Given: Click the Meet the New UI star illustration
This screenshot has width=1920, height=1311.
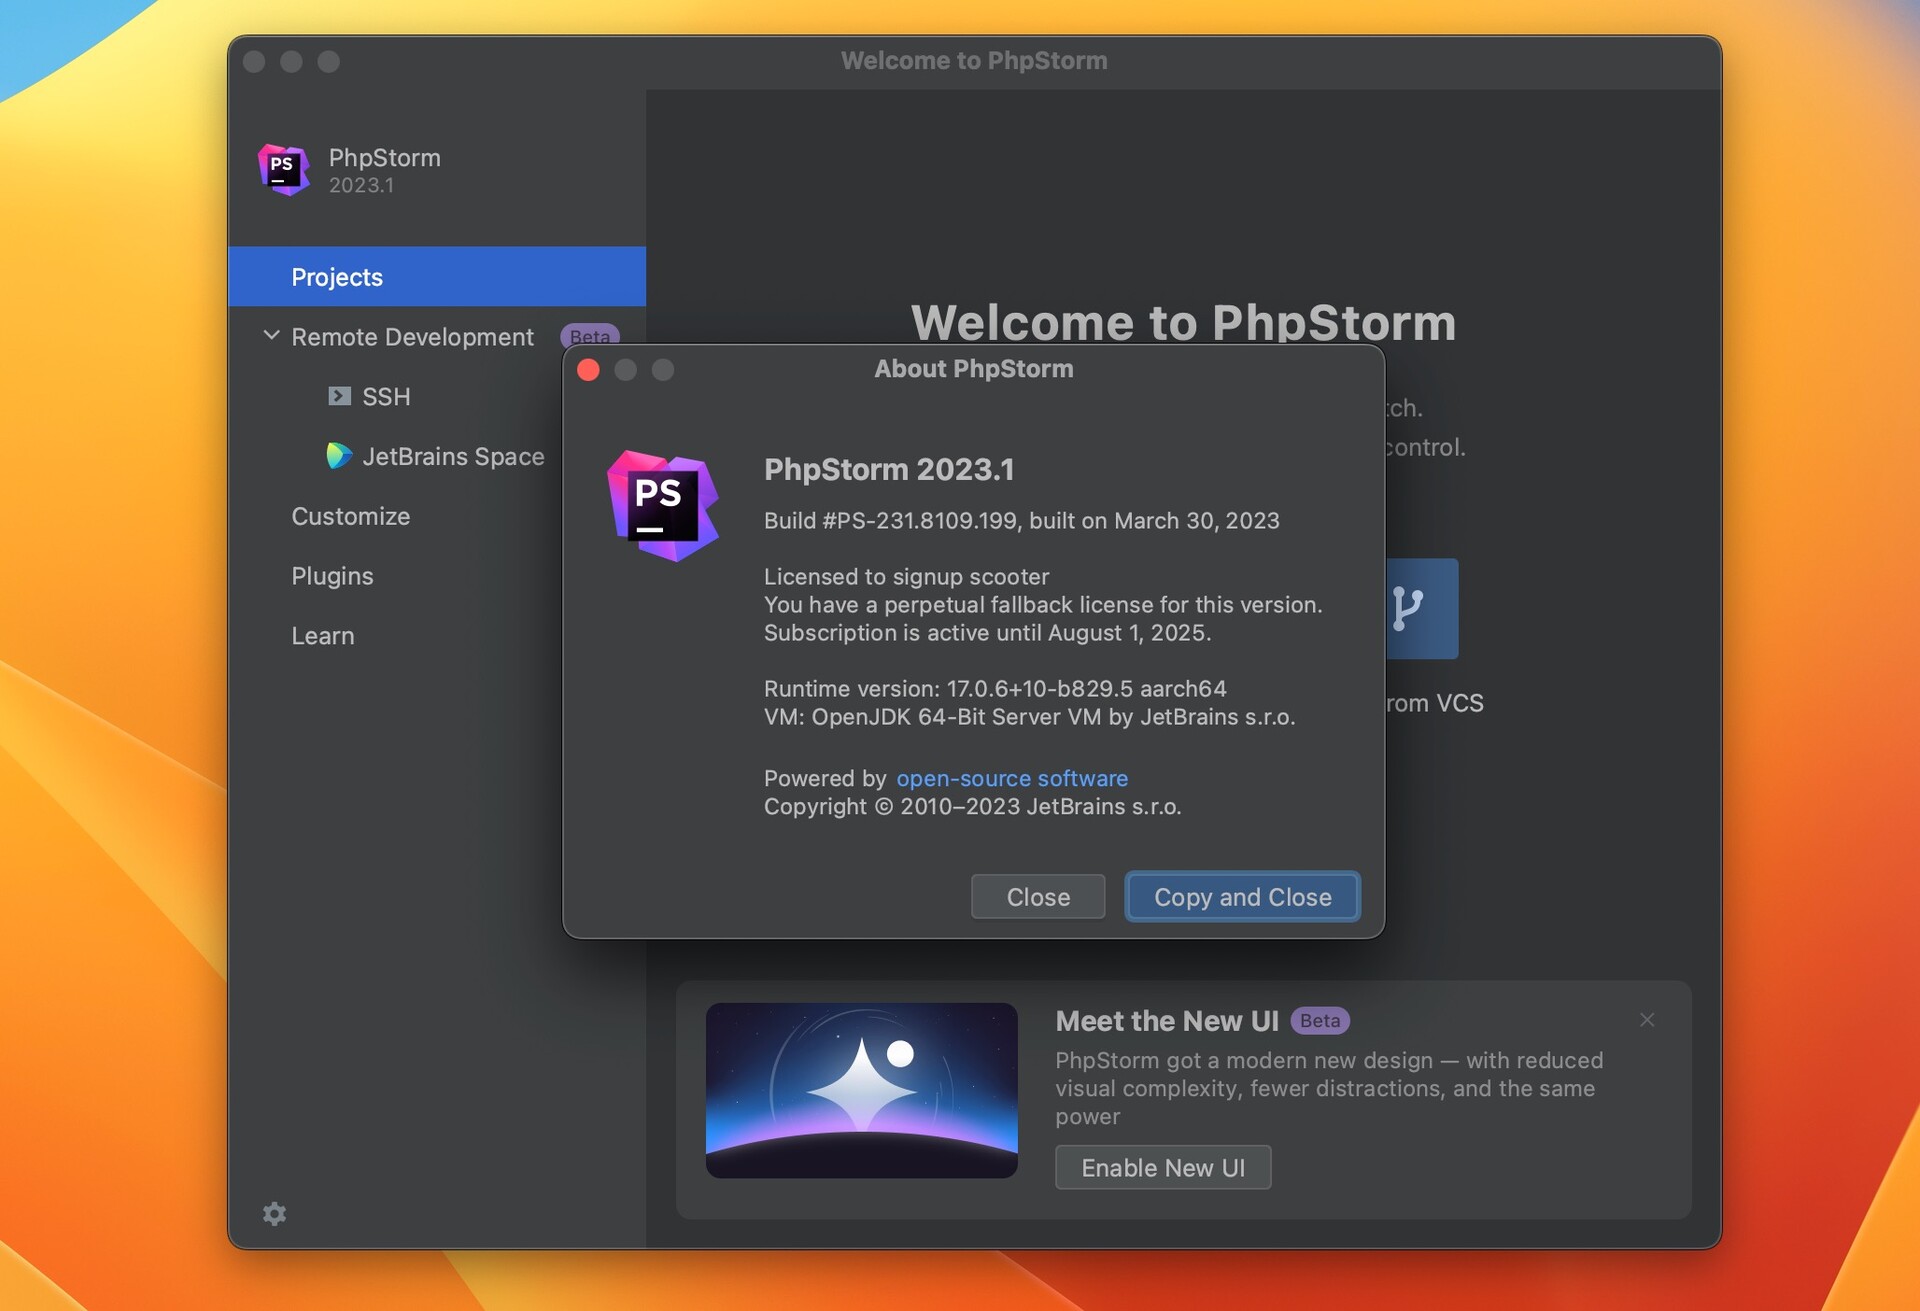Looking at the screenshot, I should coord(861,1090).
